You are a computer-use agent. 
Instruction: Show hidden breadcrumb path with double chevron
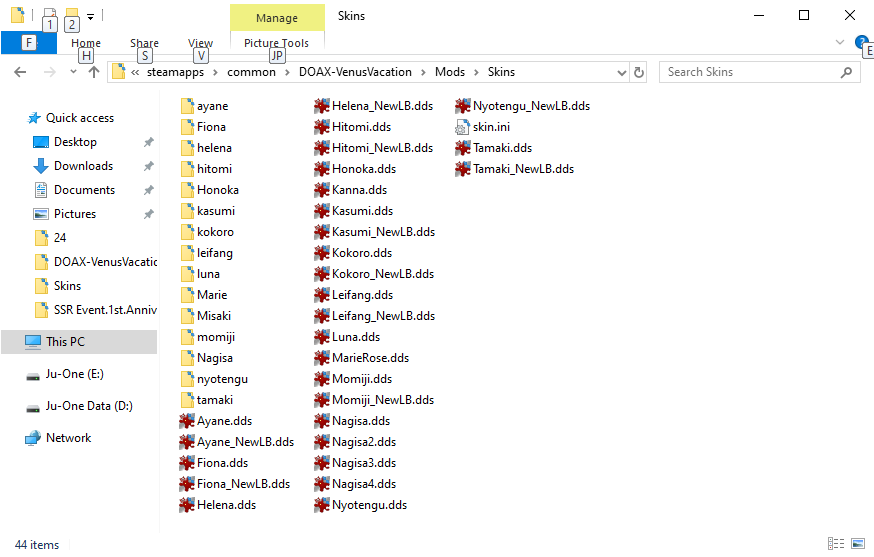[135, 72]
